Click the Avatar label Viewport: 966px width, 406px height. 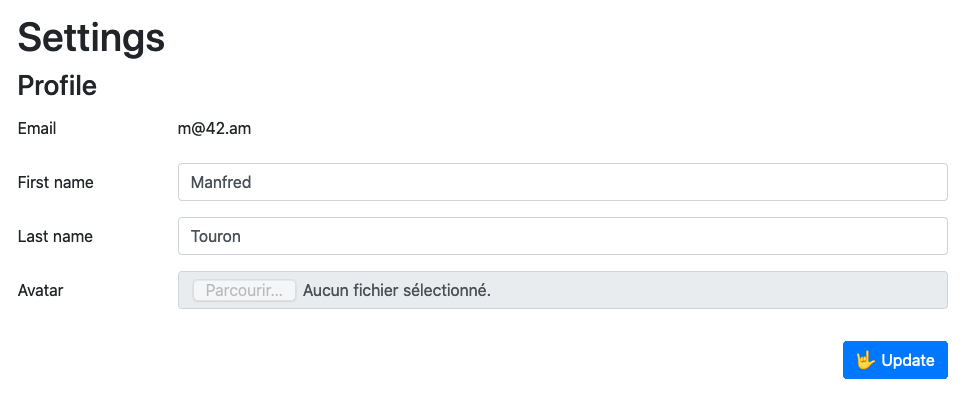click(x=41, y=291)
